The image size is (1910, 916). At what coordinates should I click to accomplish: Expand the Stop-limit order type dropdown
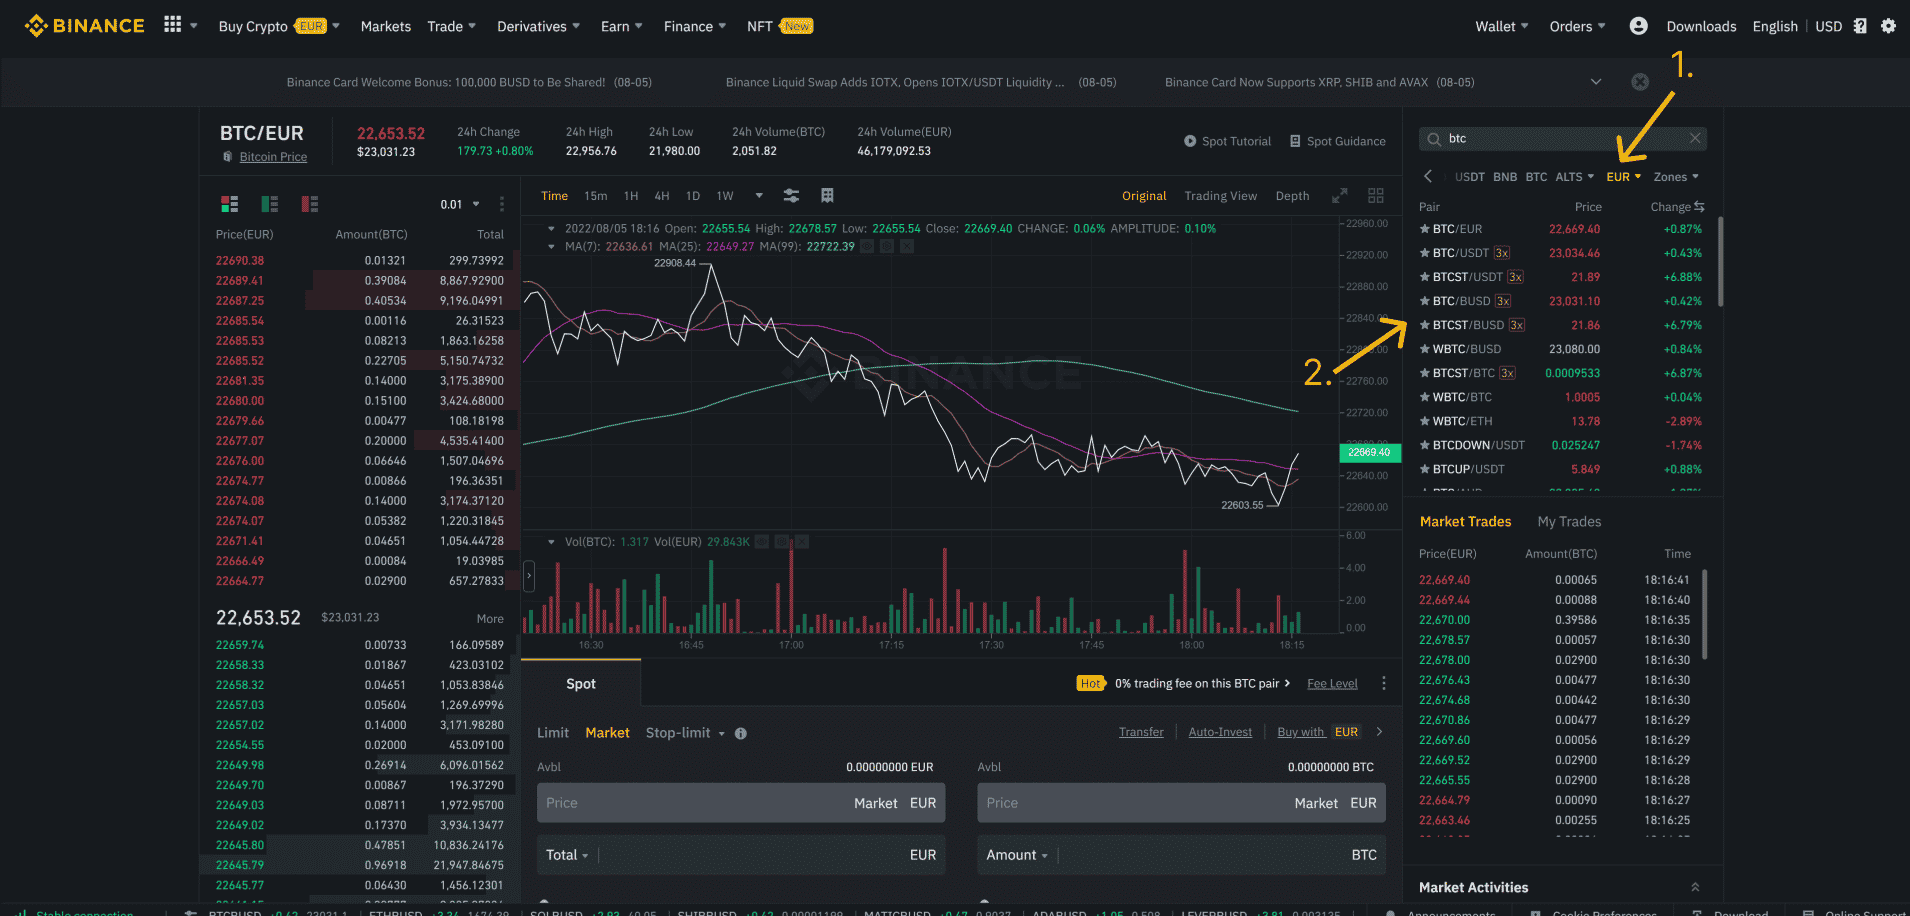[x=685, y=733]
